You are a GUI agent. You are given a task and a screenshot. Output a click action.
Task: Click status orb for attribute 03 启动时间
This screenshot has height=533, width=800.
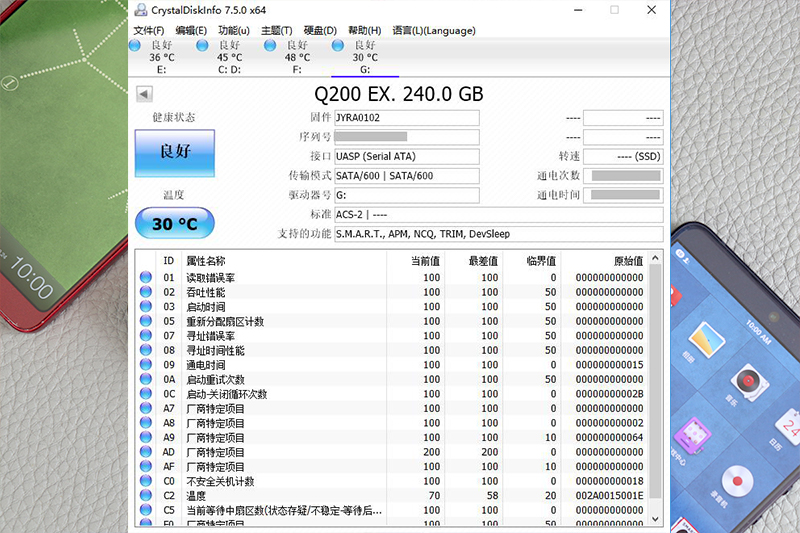tap(146, 306)
